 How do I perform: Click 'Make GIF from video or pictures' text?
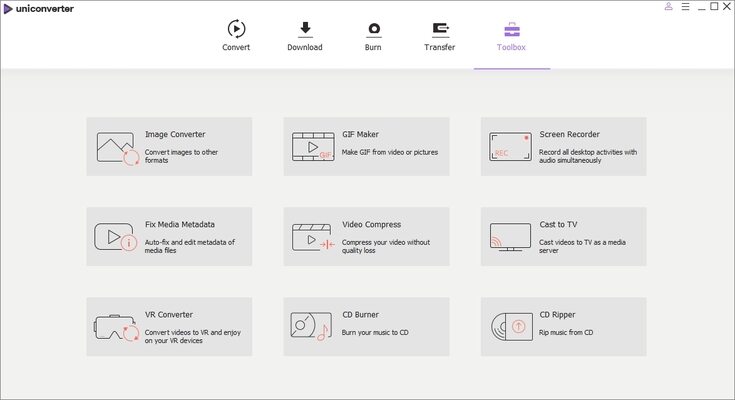click(390, 152)
